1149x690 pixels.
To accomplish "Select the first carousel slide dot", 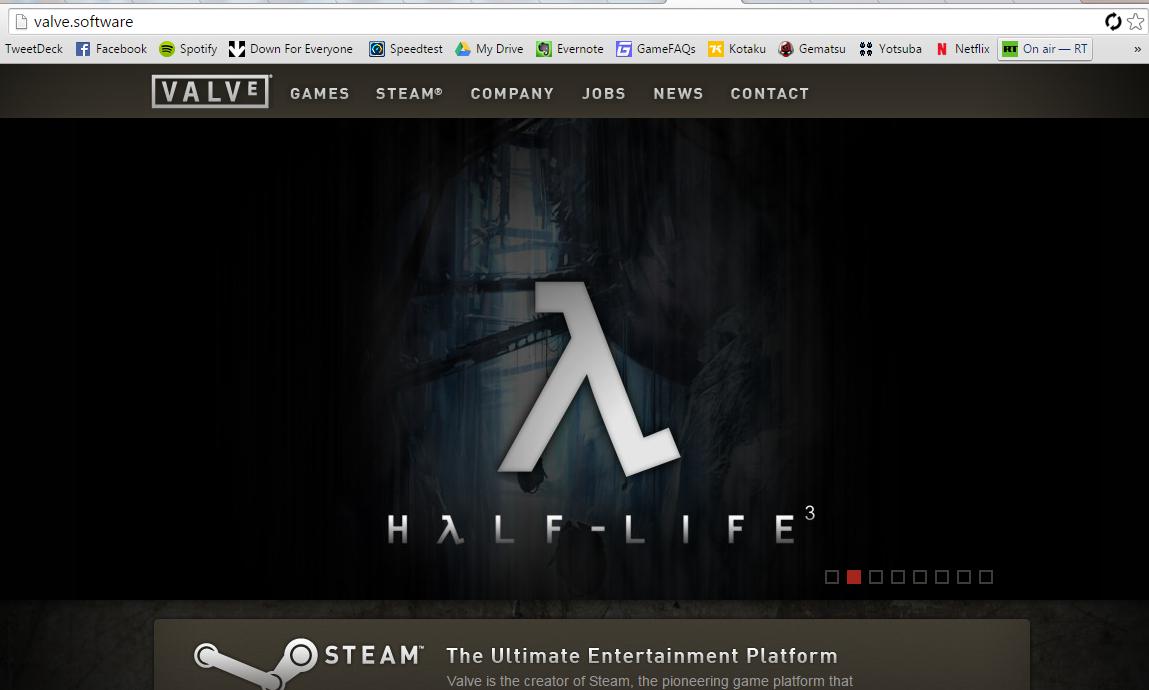I will [x=831, y=576].
